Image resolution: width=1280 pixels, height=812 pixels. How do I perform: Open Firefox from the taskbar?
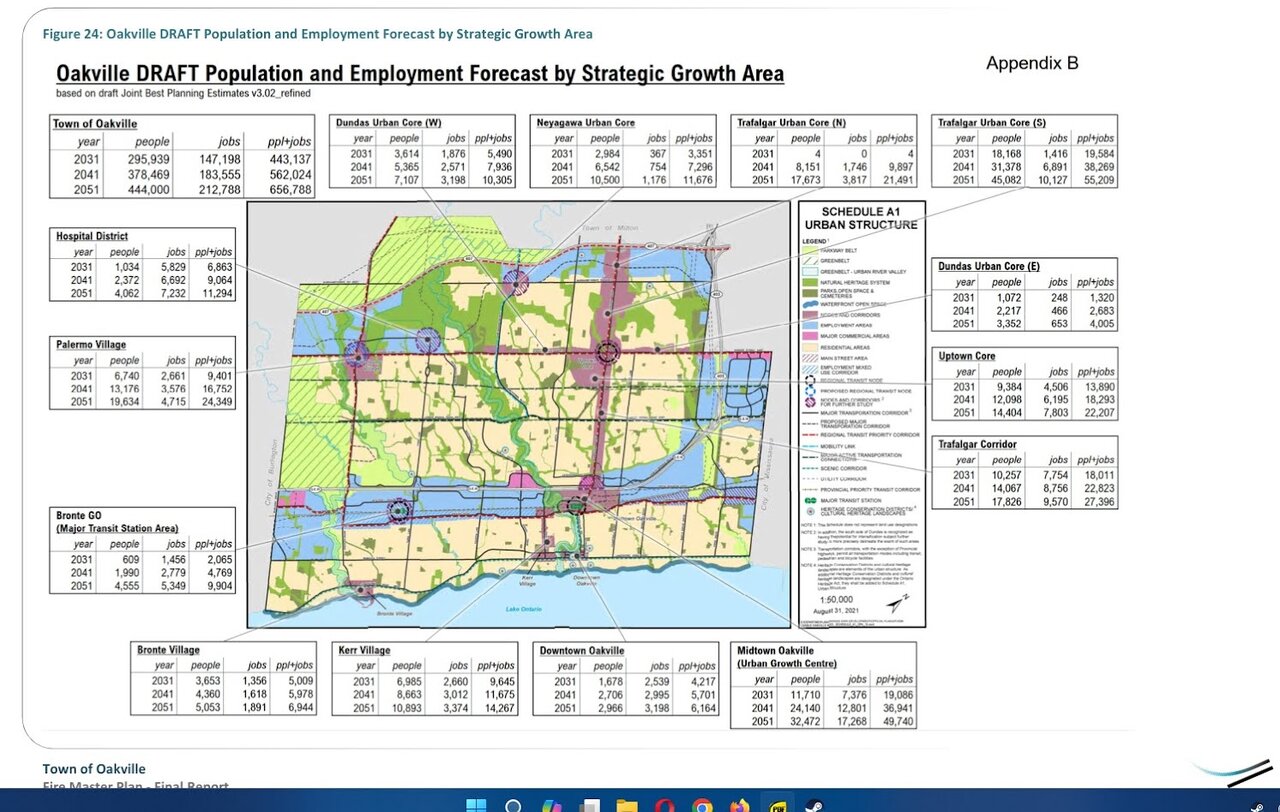coord(741,805)
